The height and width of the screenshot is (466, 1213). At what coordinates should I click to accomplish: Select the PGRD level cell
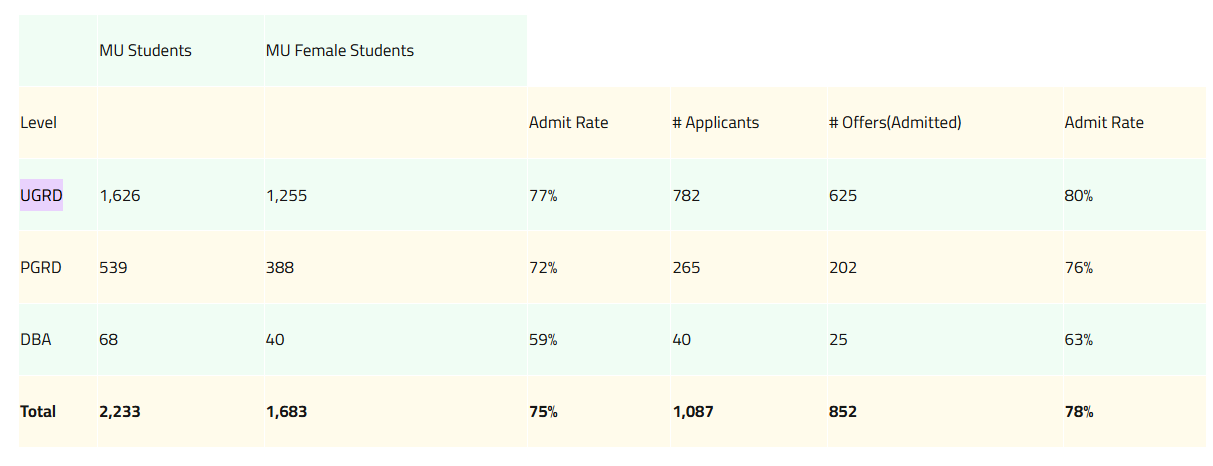(41, 268)
